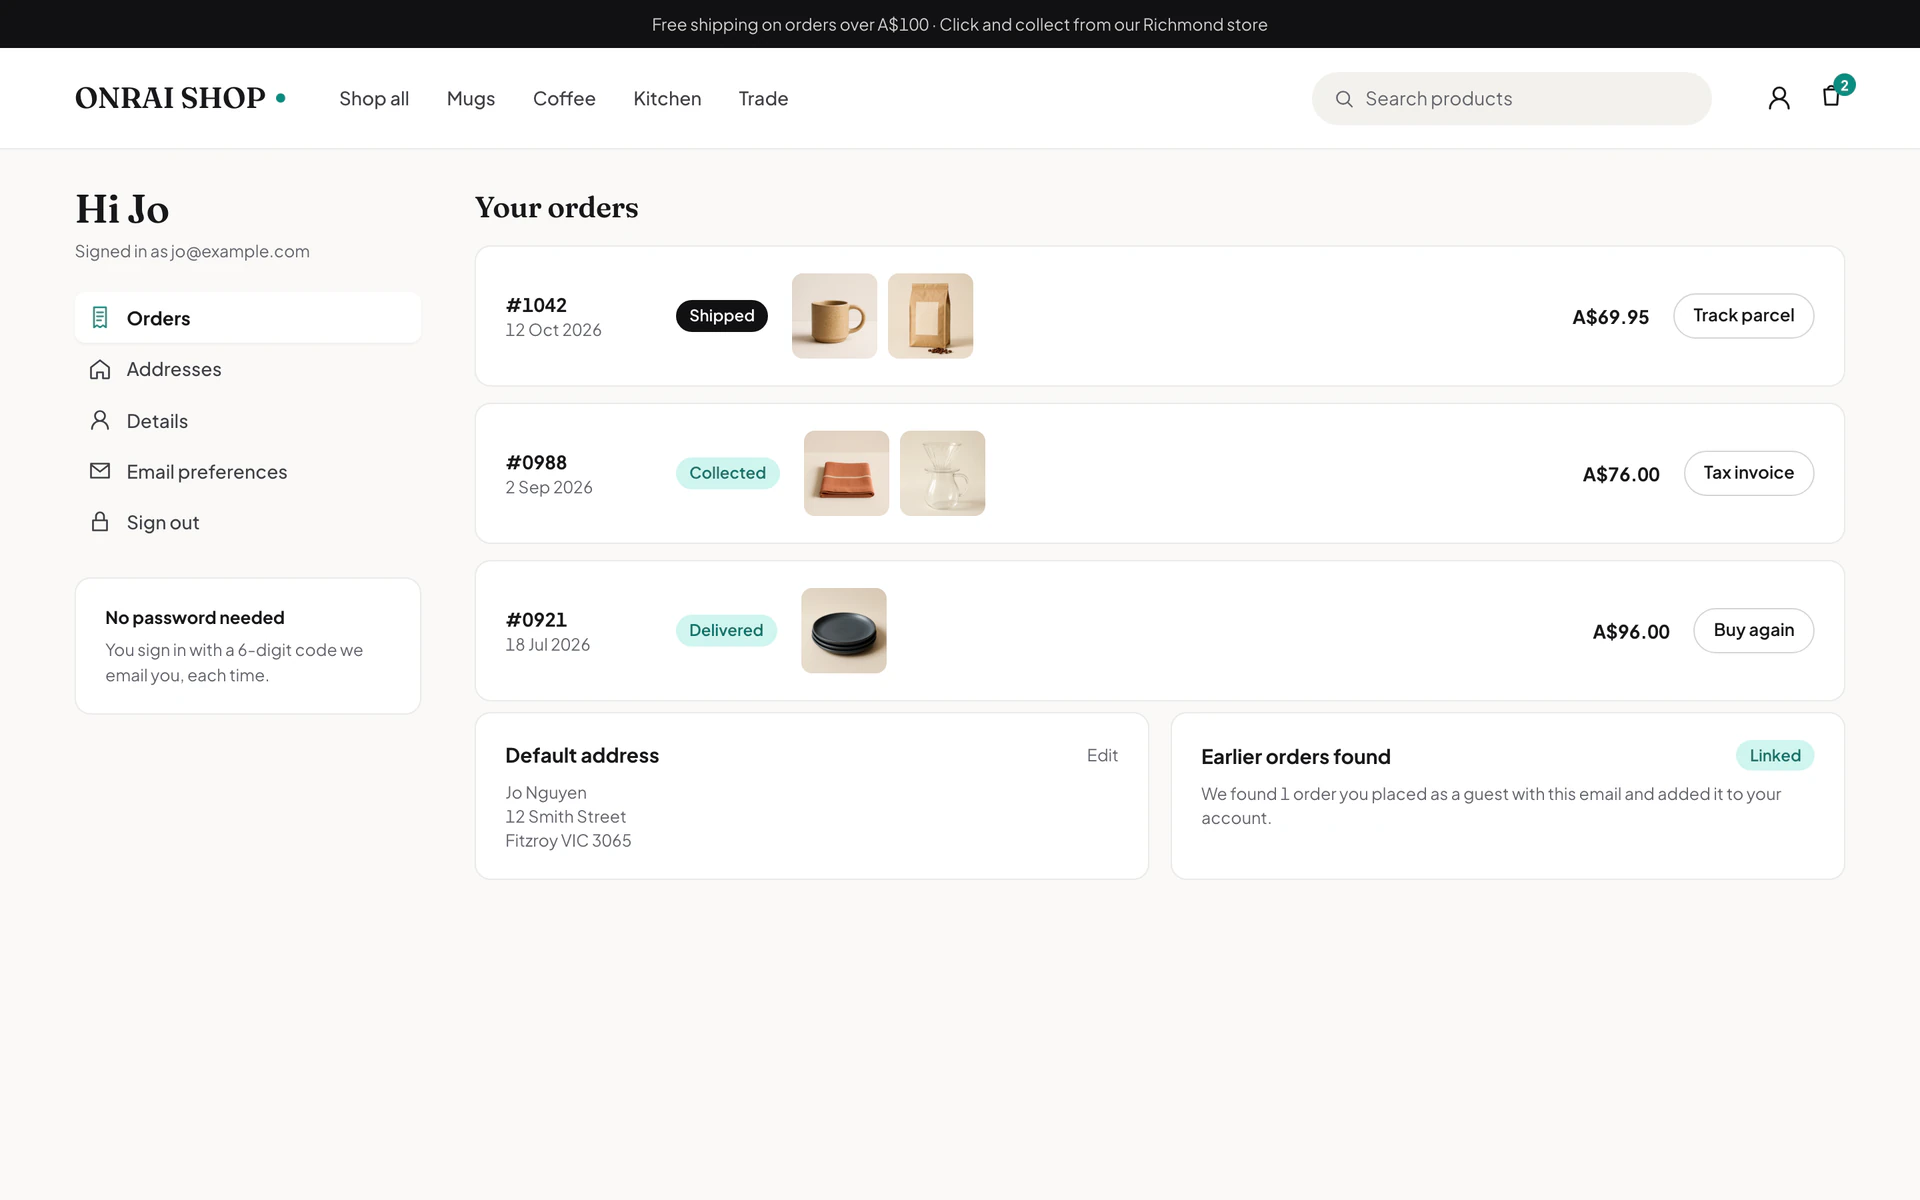Open the Trade page link
This screenshot has height=1200, width=1920.
[763, 99]
